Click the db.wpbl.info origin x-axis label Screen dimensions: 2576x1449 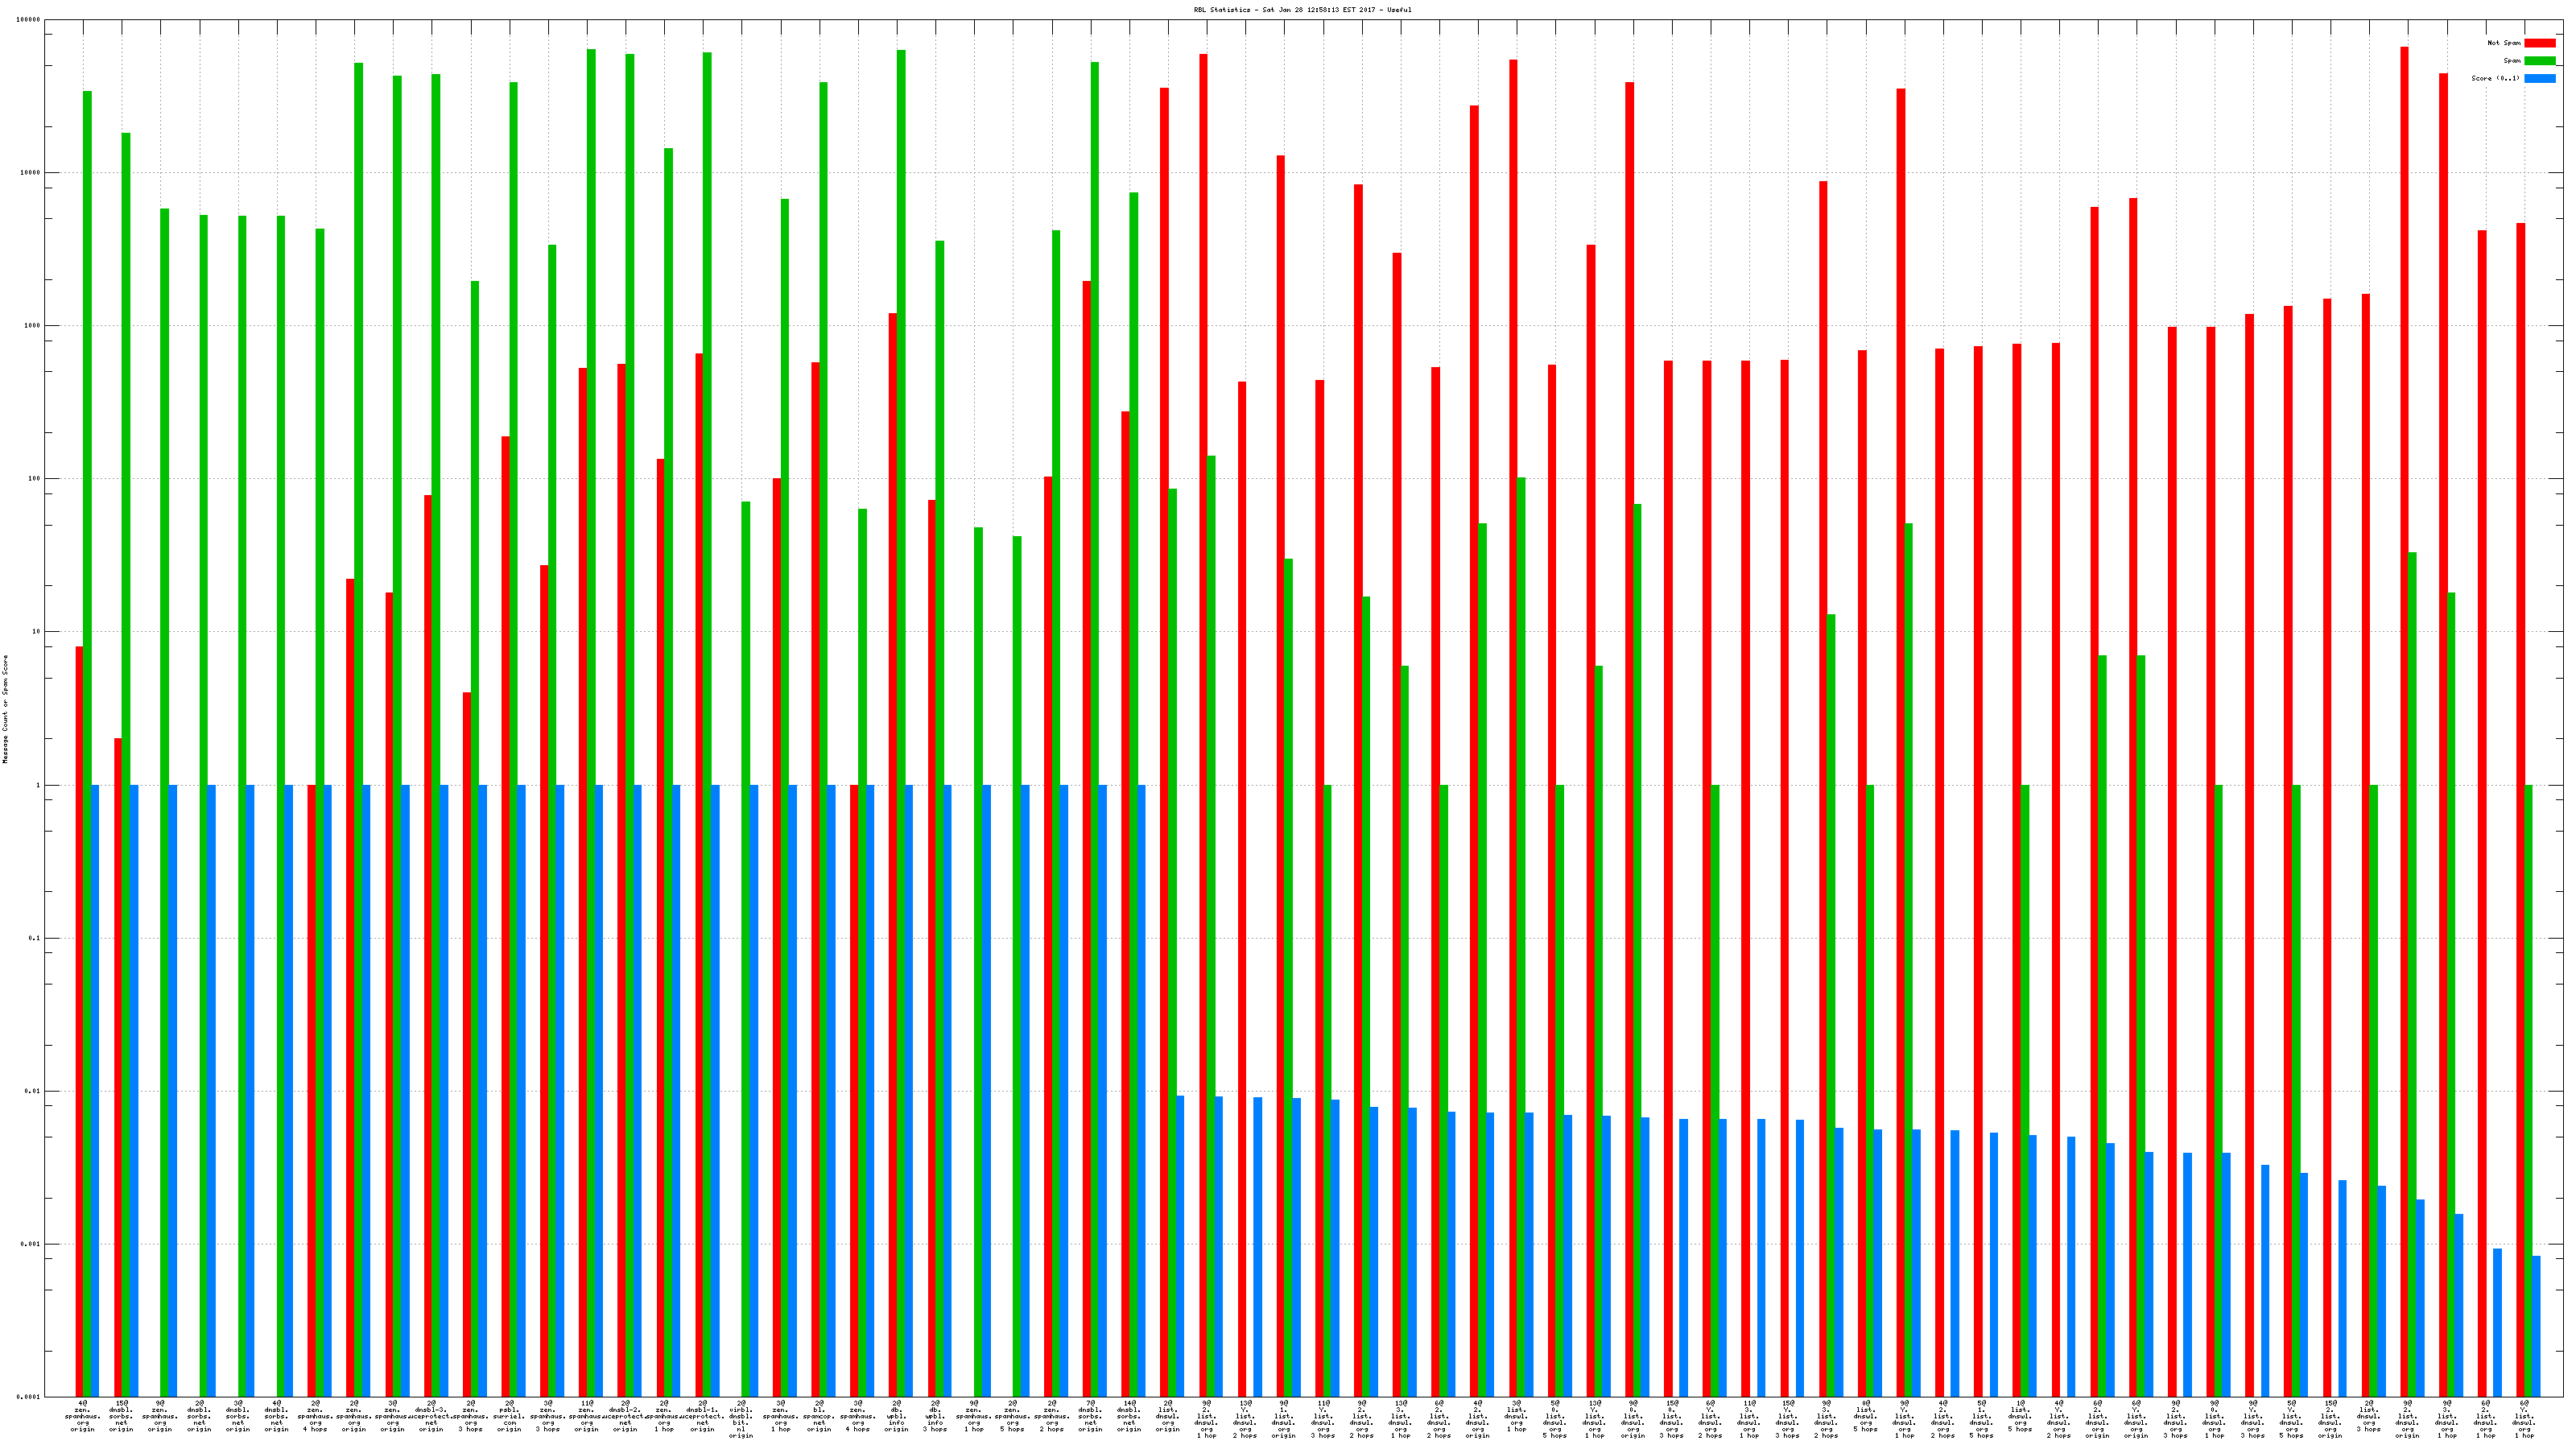pos(897,1416)
